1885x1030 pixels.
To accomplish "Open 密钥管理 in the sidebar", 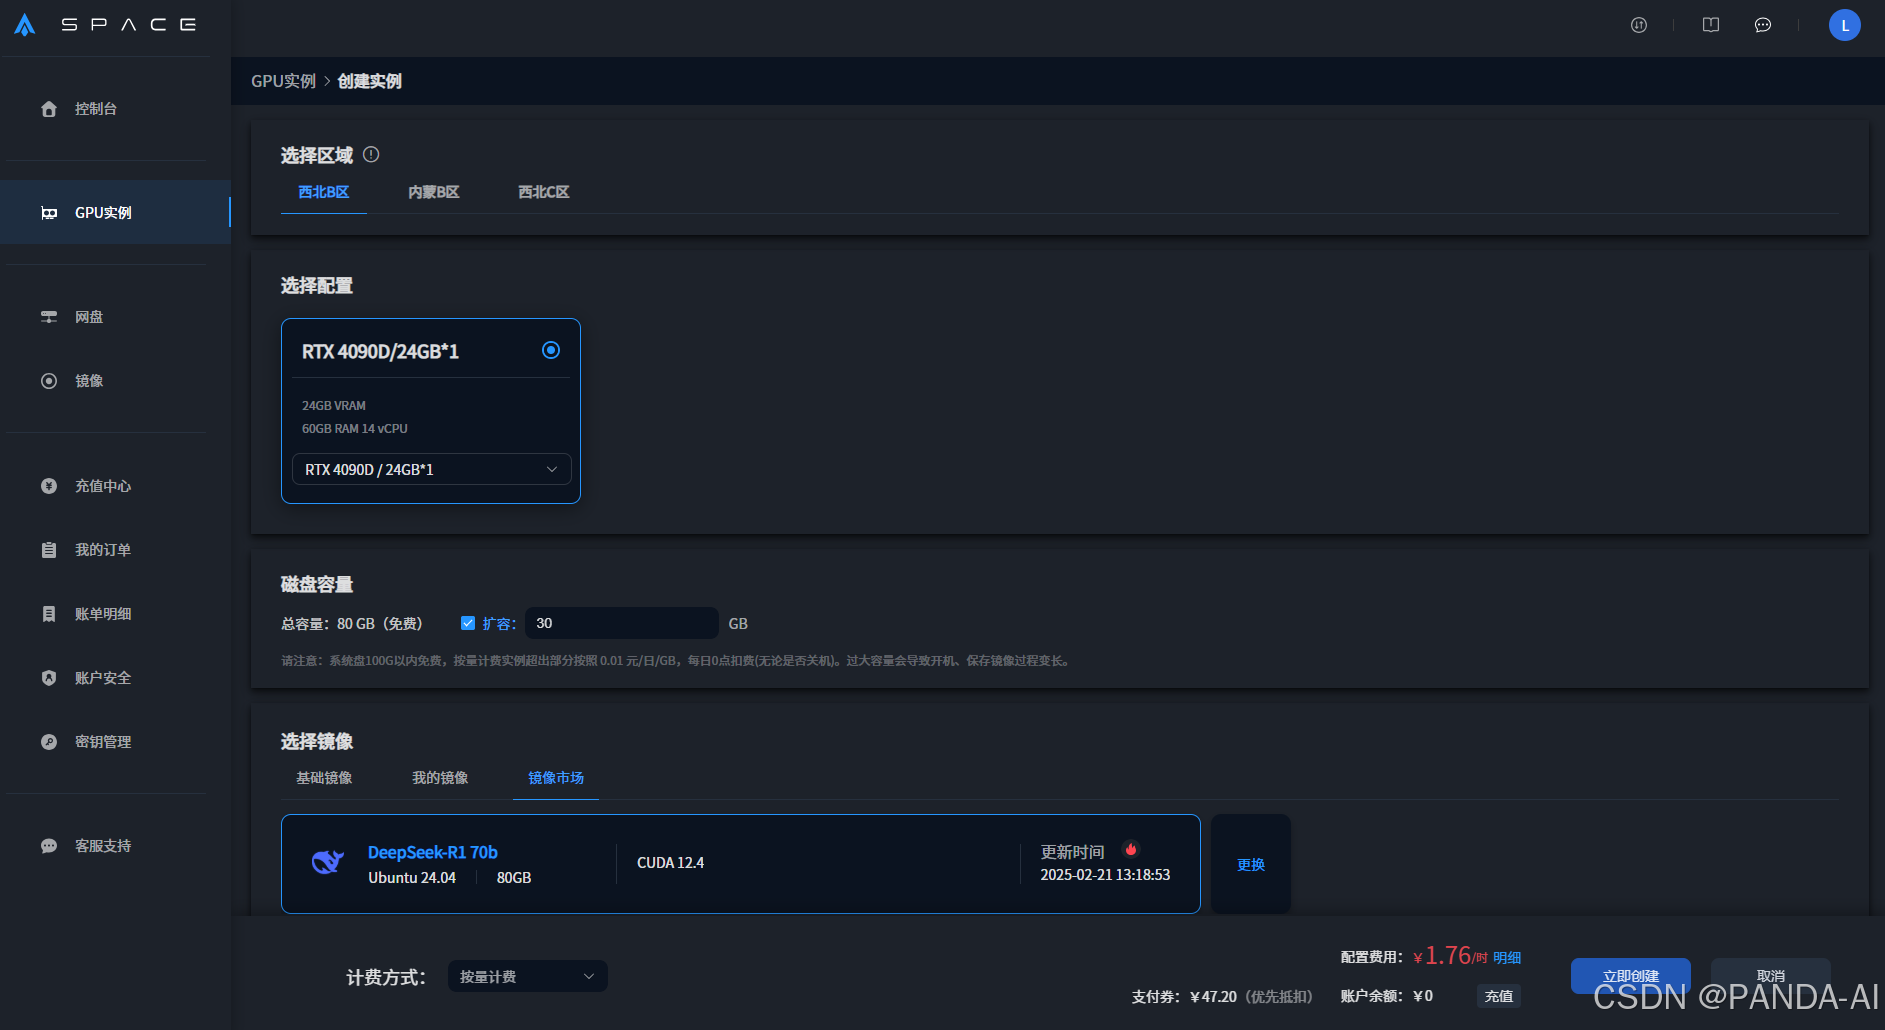I will click(x=103, y=742).
